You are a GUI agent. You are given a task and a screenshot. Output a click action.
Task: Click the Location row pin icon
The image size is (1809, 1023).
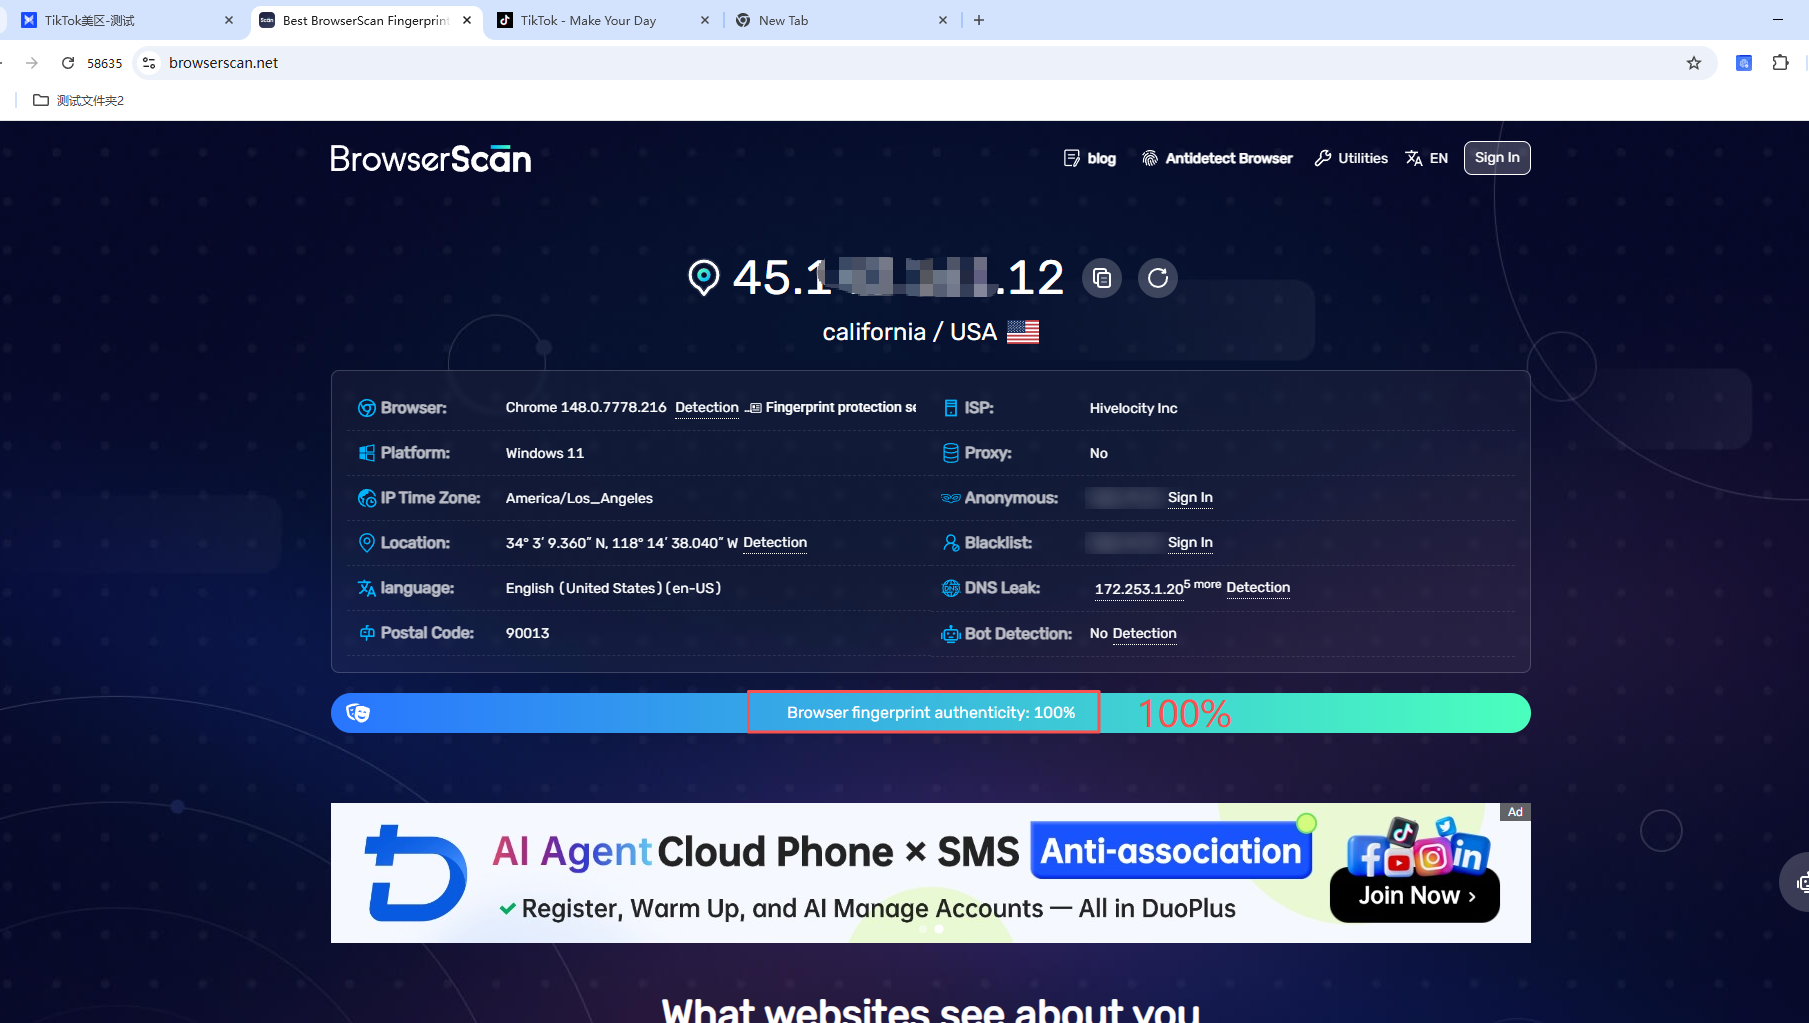pyautogui.click(x=367, y=543)
